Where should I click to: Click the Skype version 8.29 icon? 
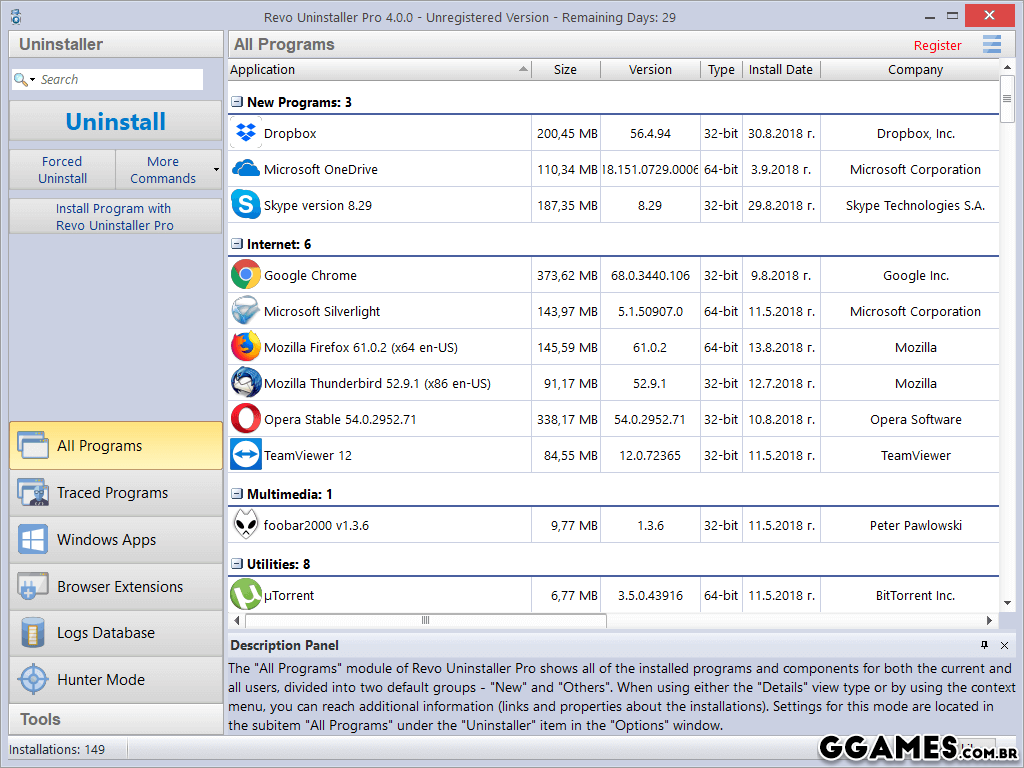point(245,205)
